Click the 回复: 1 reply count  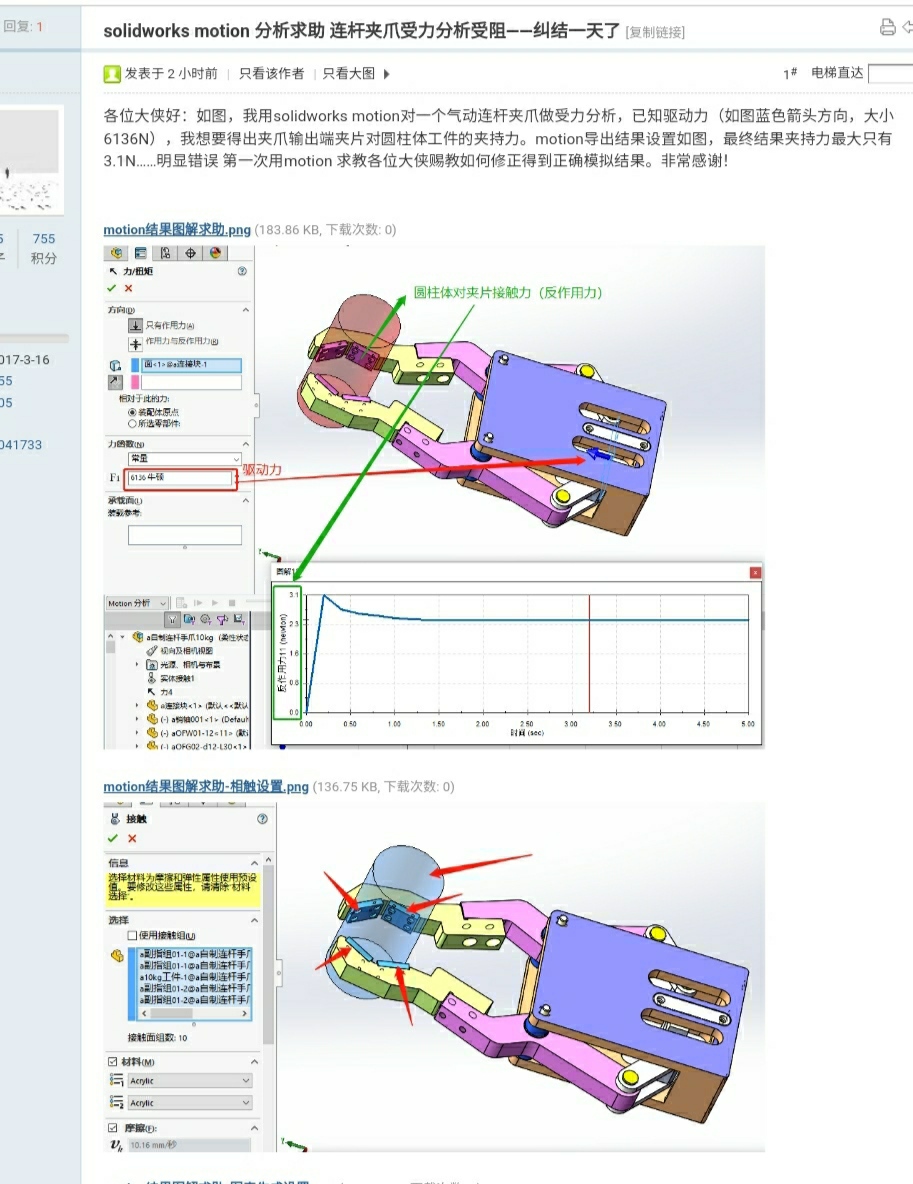(23, 26)
